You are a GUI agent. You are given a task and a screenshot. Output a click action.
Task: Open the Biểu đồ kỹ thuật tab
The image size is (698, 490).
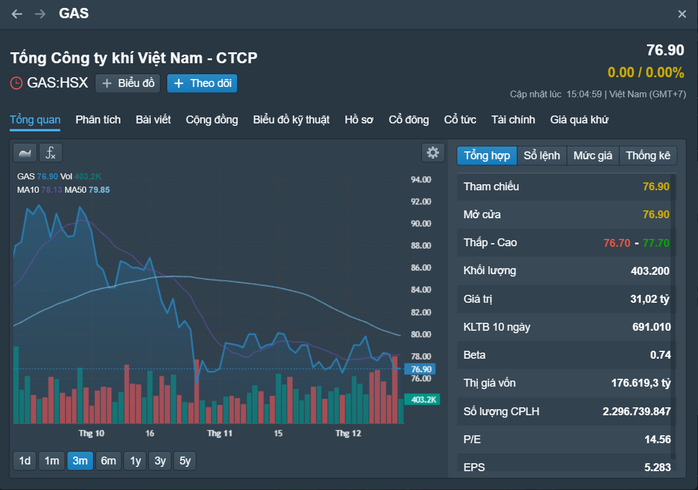click(x=291, y=120)
